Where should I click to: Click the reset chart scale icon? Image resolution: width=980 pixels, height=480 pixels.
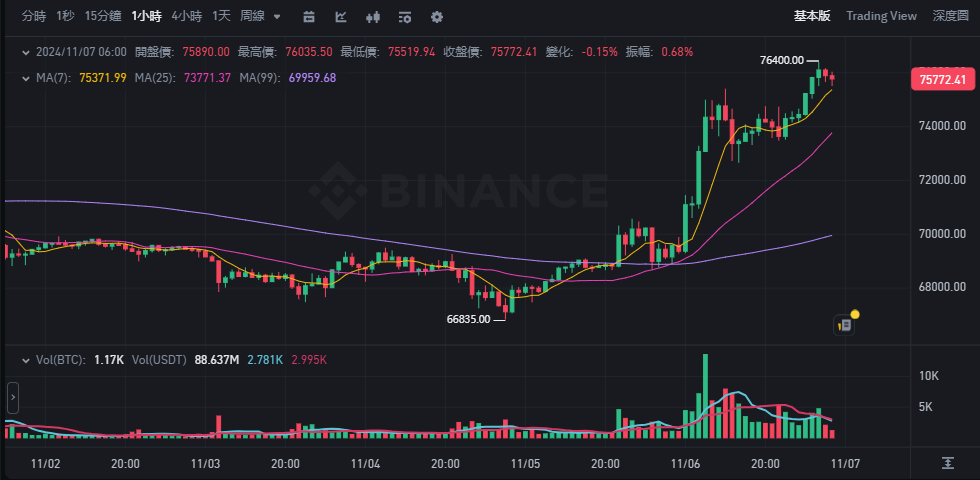tap(947, 463)
